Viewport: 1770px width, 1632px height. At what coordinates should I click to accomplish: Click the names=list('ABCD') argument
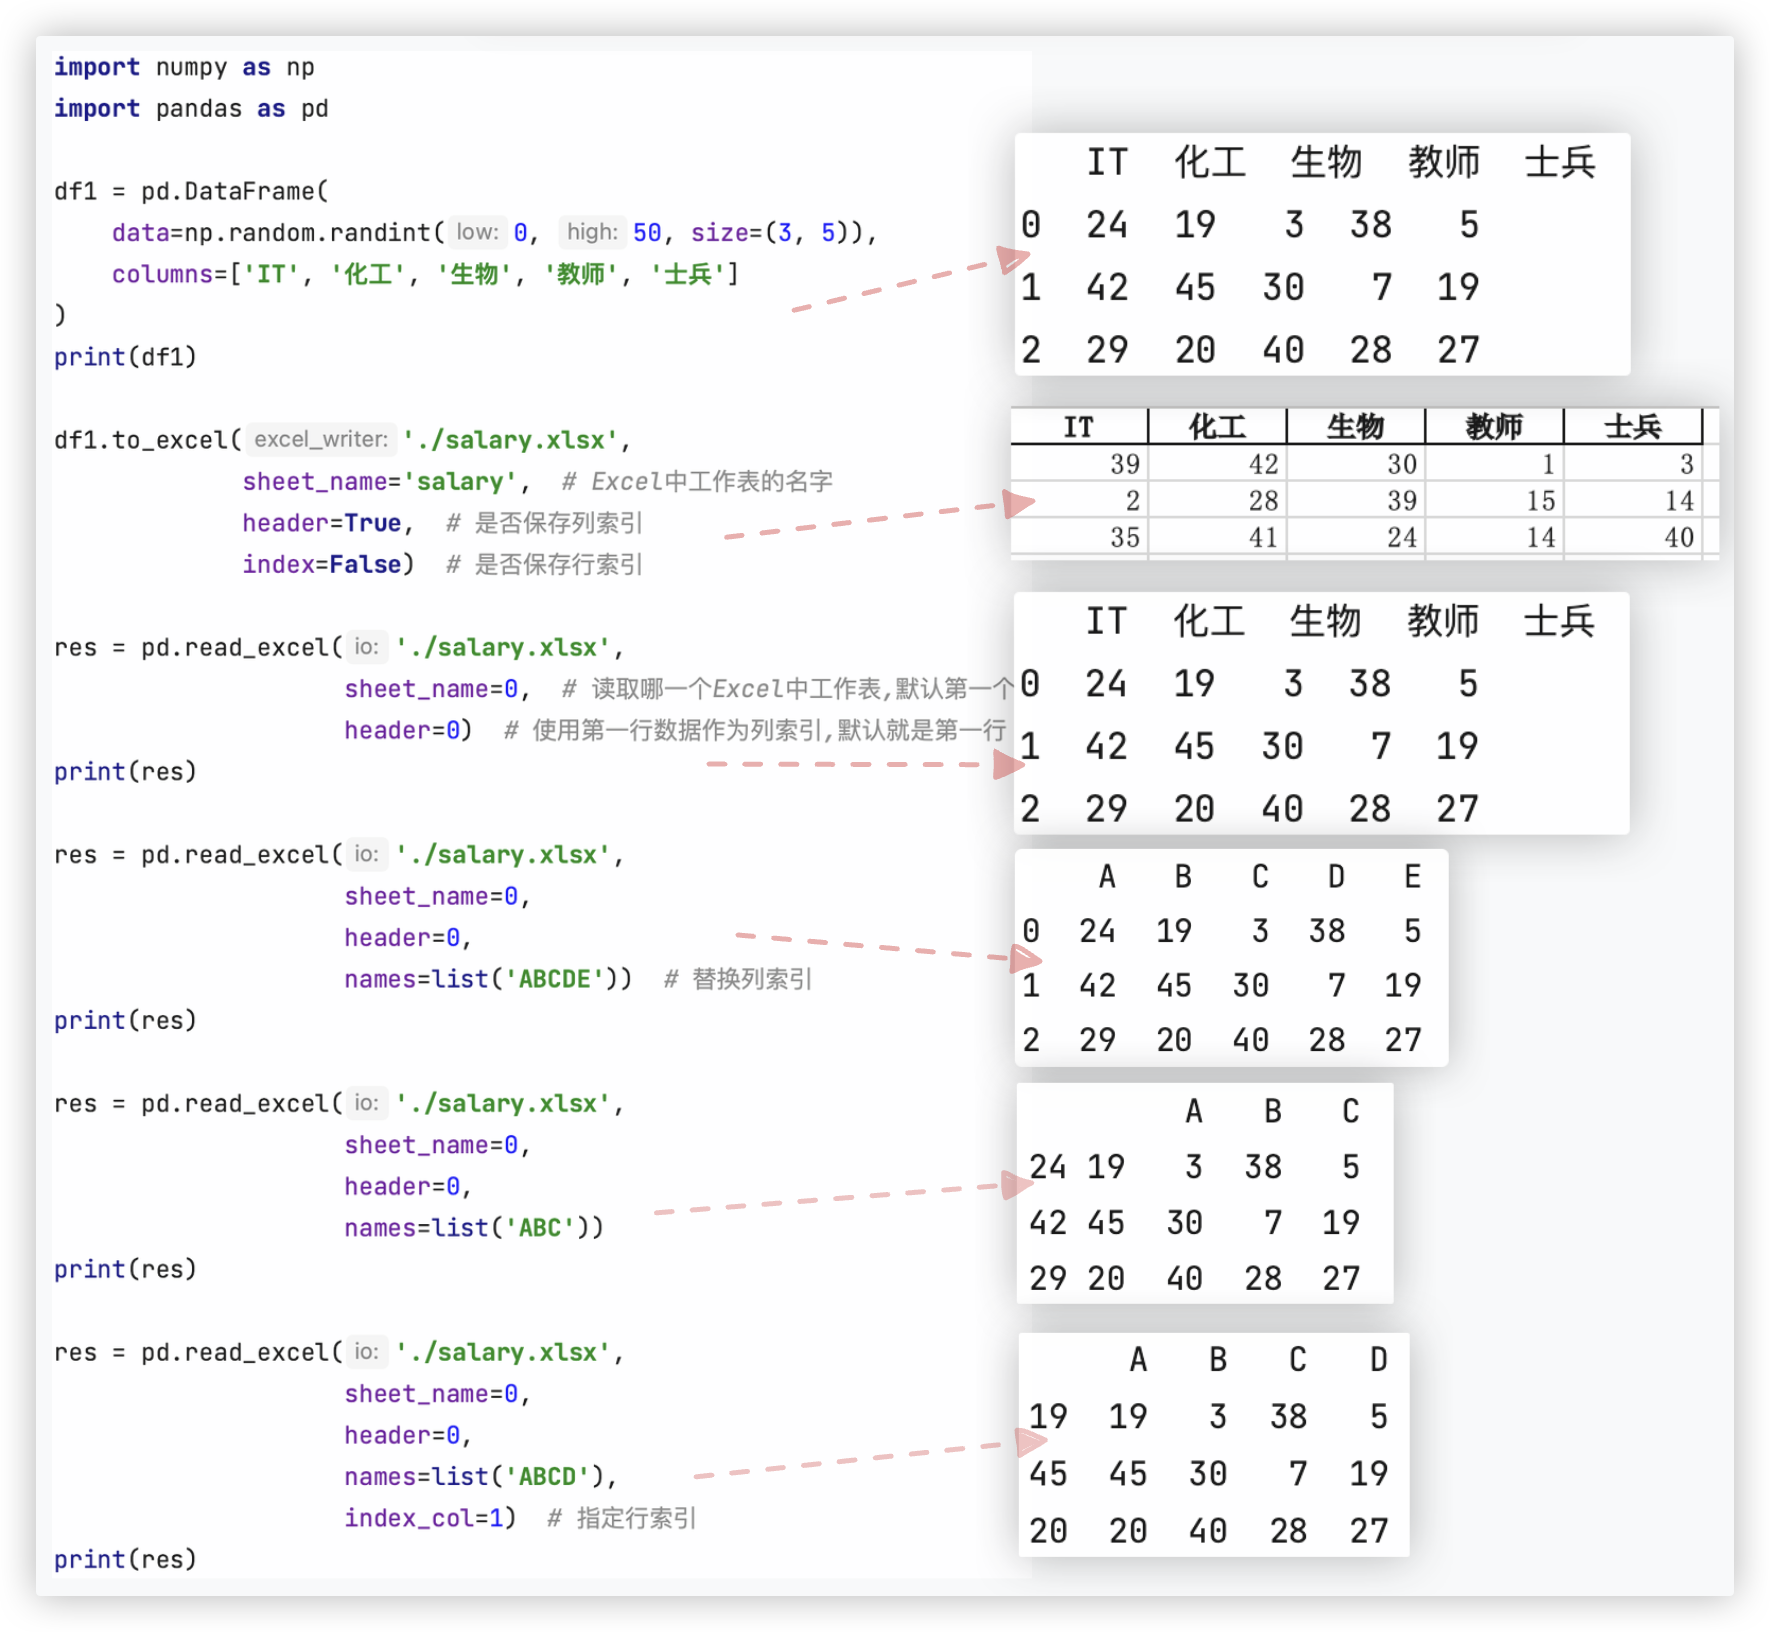pyautogui.click(x=479, y=1476)
